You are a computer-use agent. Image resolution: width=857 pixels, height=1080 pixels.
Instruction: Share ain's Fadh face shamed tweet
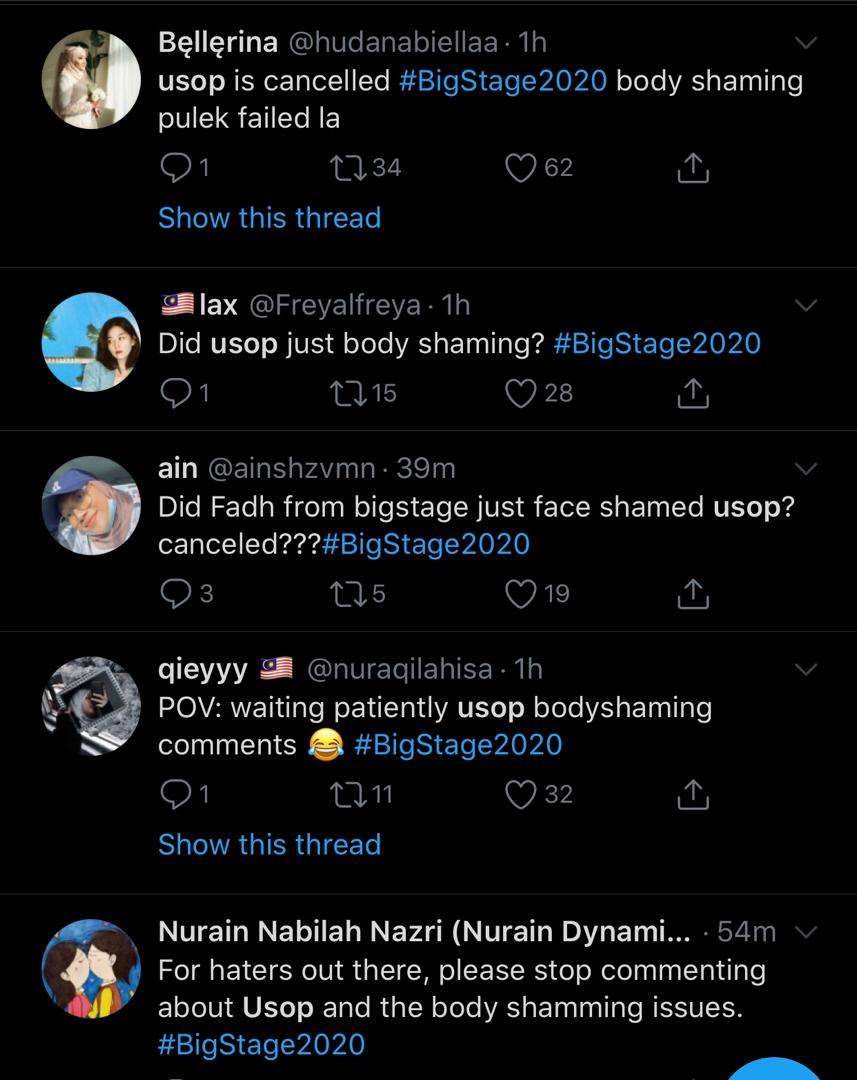(693, 594)
